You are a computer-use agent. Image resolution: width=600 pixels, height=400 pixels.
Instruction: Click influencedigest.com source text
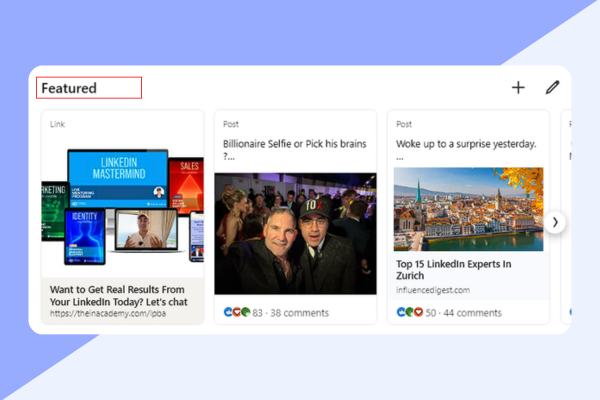(432, 289)
